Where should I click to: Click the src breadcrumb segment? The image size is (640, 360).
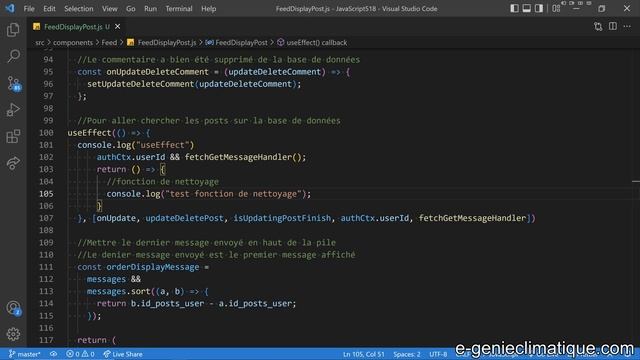coord(40,42)
